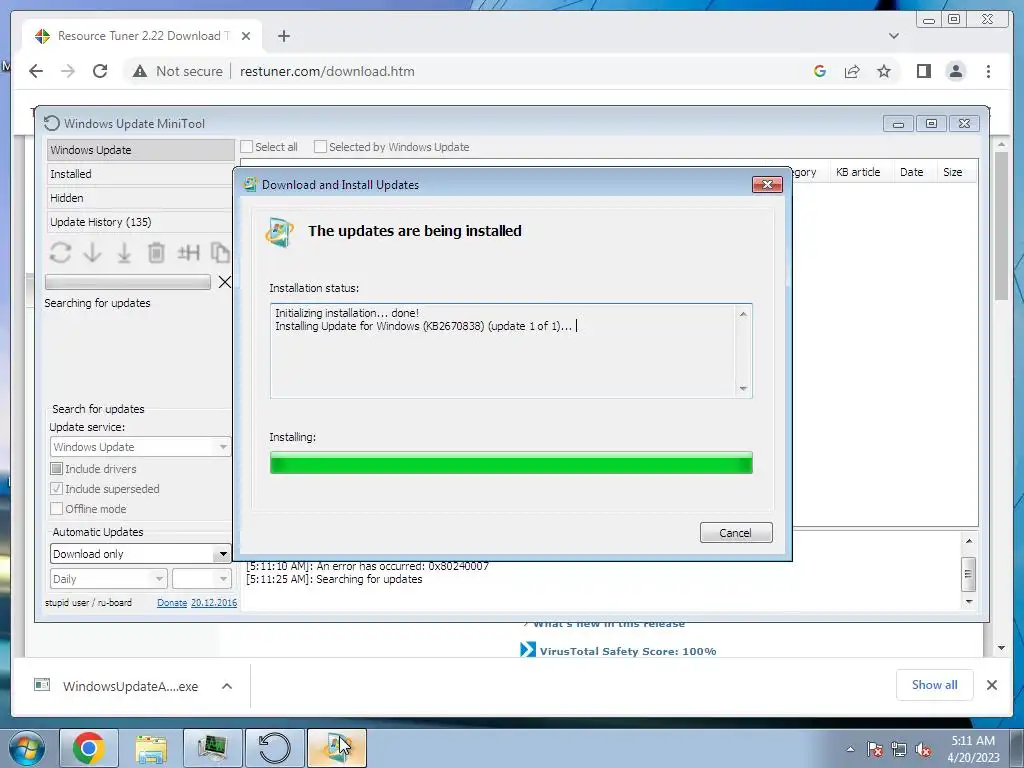Image resolution: width=1024 pixels, height=768 pixels.
Task: Toggle the Select all checkbox
Action: coord(247,147)
